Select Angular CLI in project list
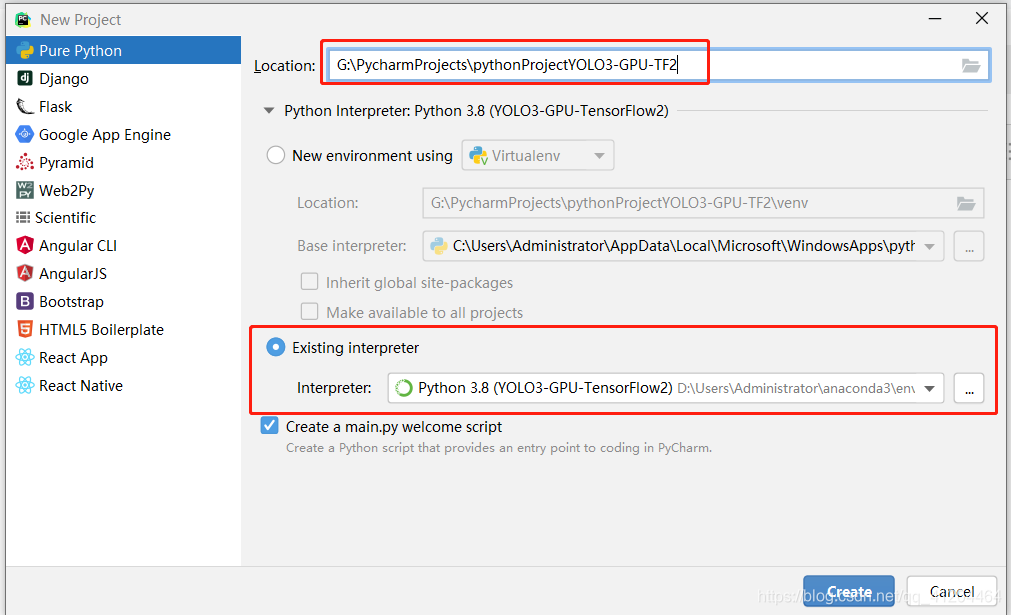Image resolution: width=1011 pixels, height=615 pixels. 123,246
